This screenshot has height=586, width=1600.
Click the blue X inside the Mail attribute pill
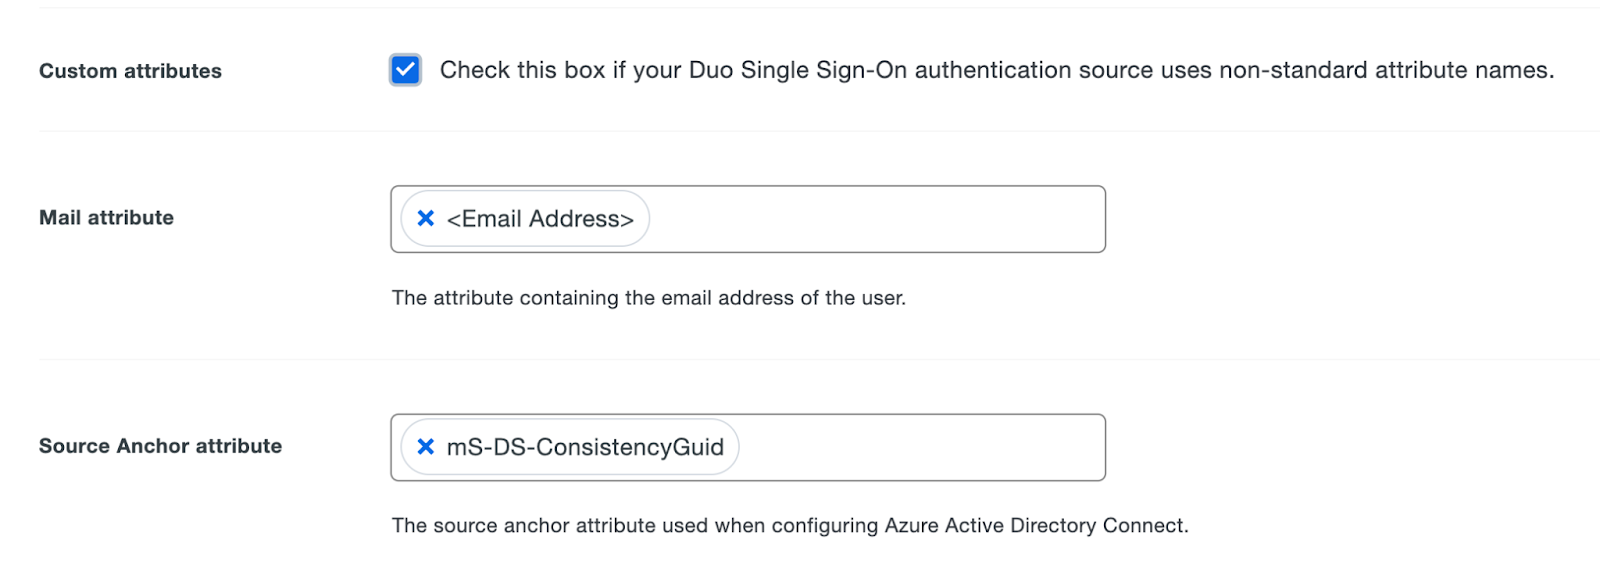(x=424, y=218)
